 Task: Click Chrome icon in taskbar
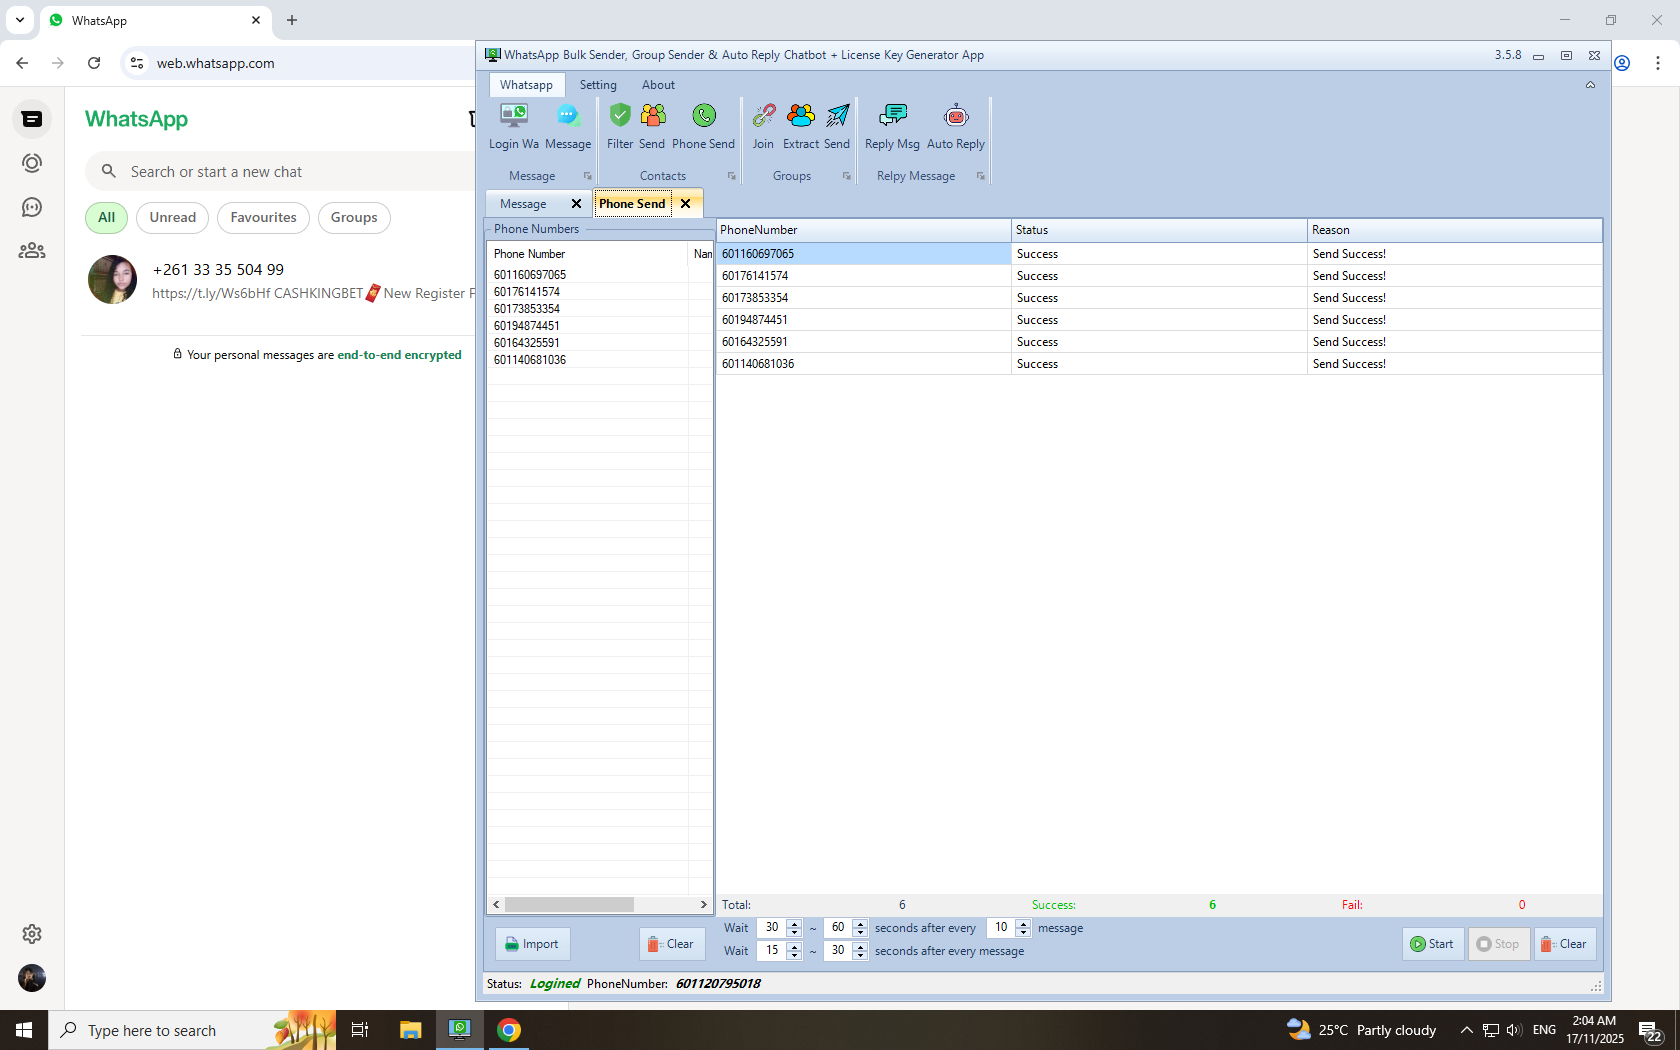509,1030
